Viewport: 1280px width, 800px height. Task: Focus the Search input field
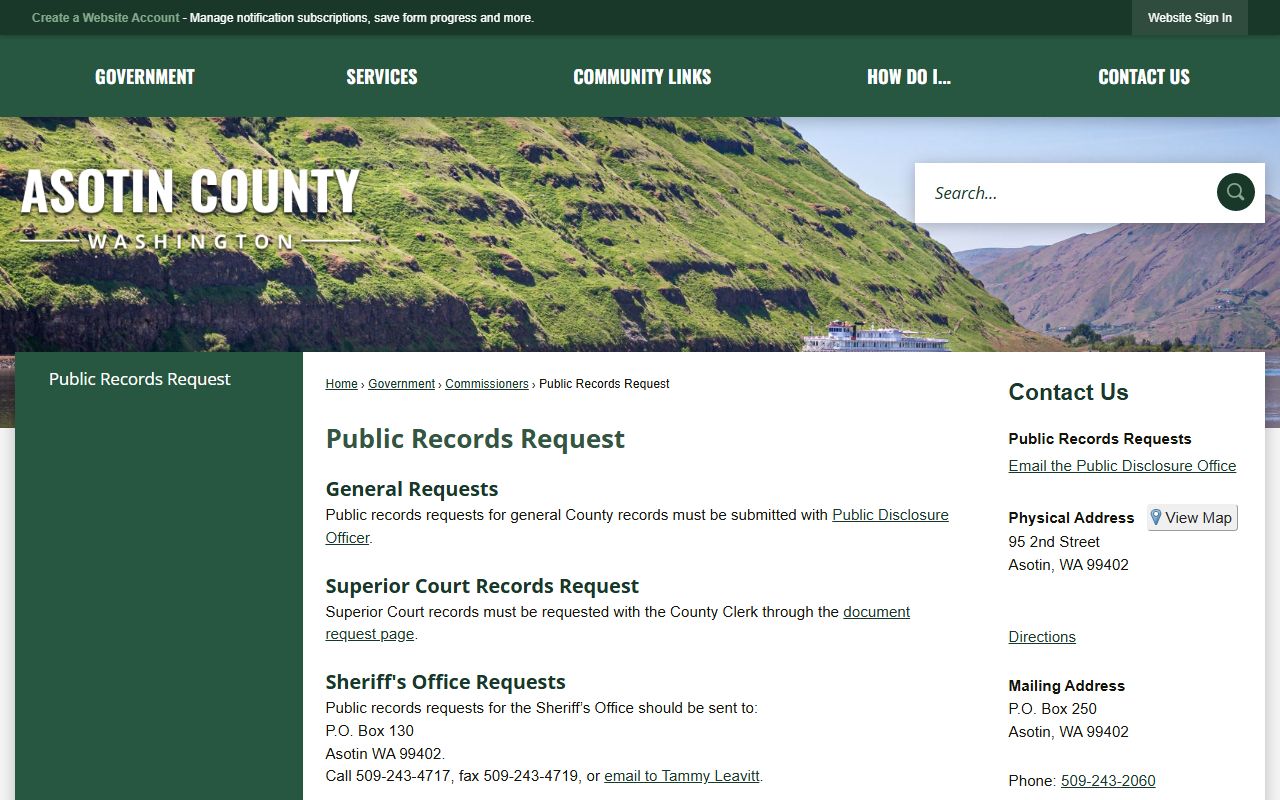click(1065, 193)
